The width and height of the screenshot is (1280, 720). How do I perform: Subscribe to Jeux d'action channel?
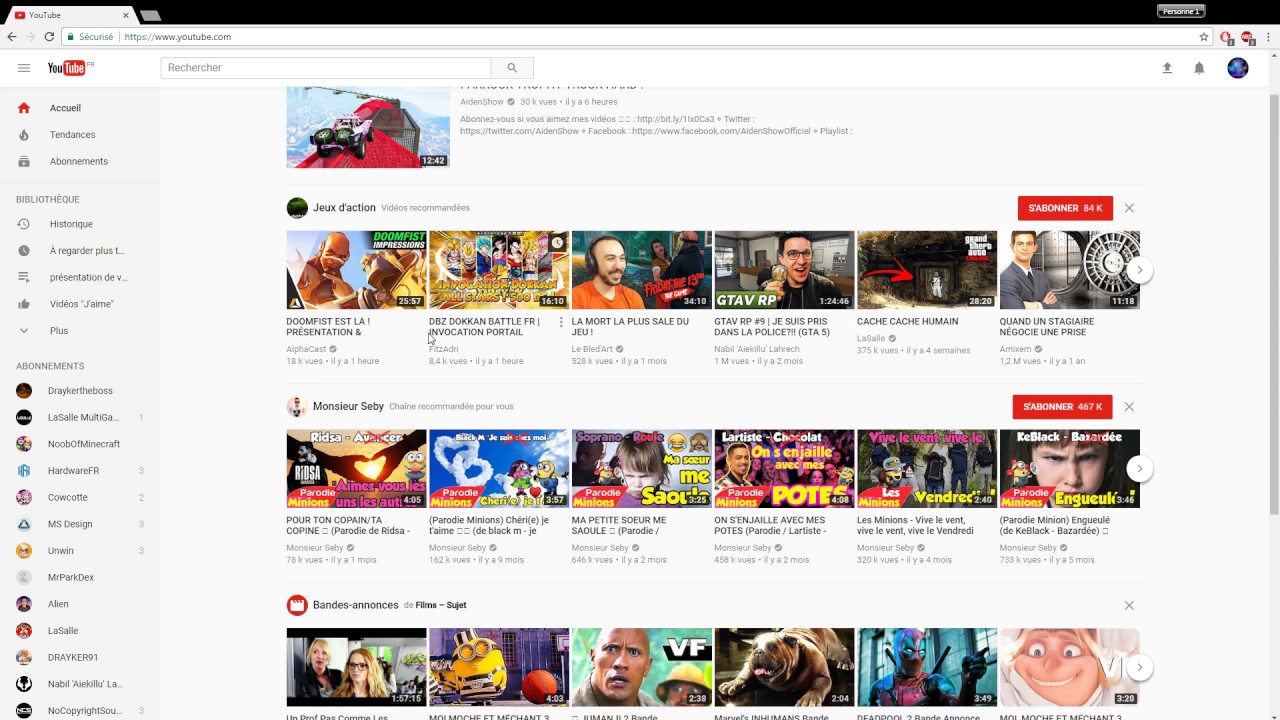[1065, 208]
